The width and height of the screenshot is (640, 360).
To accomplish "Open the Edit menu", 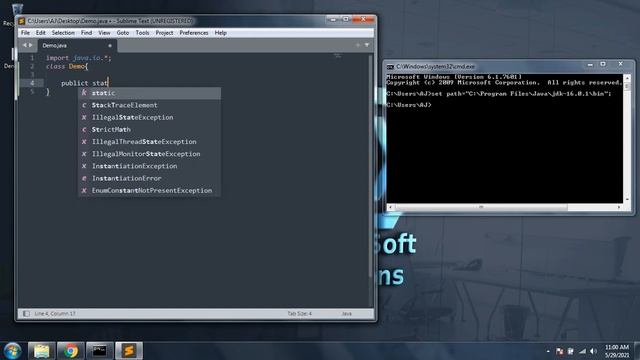I will coord(40,33).
